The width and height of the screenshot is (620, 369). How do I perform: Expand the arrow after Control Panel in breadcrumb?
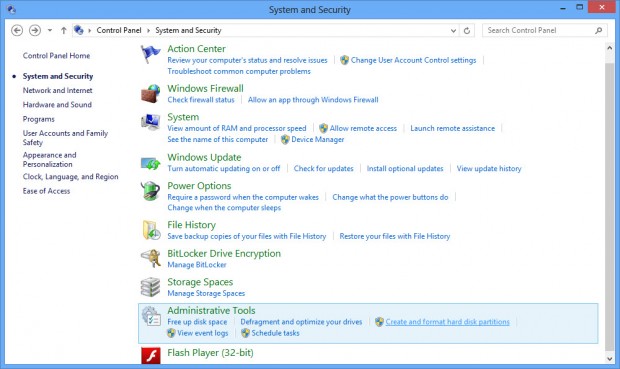point(148,30)
